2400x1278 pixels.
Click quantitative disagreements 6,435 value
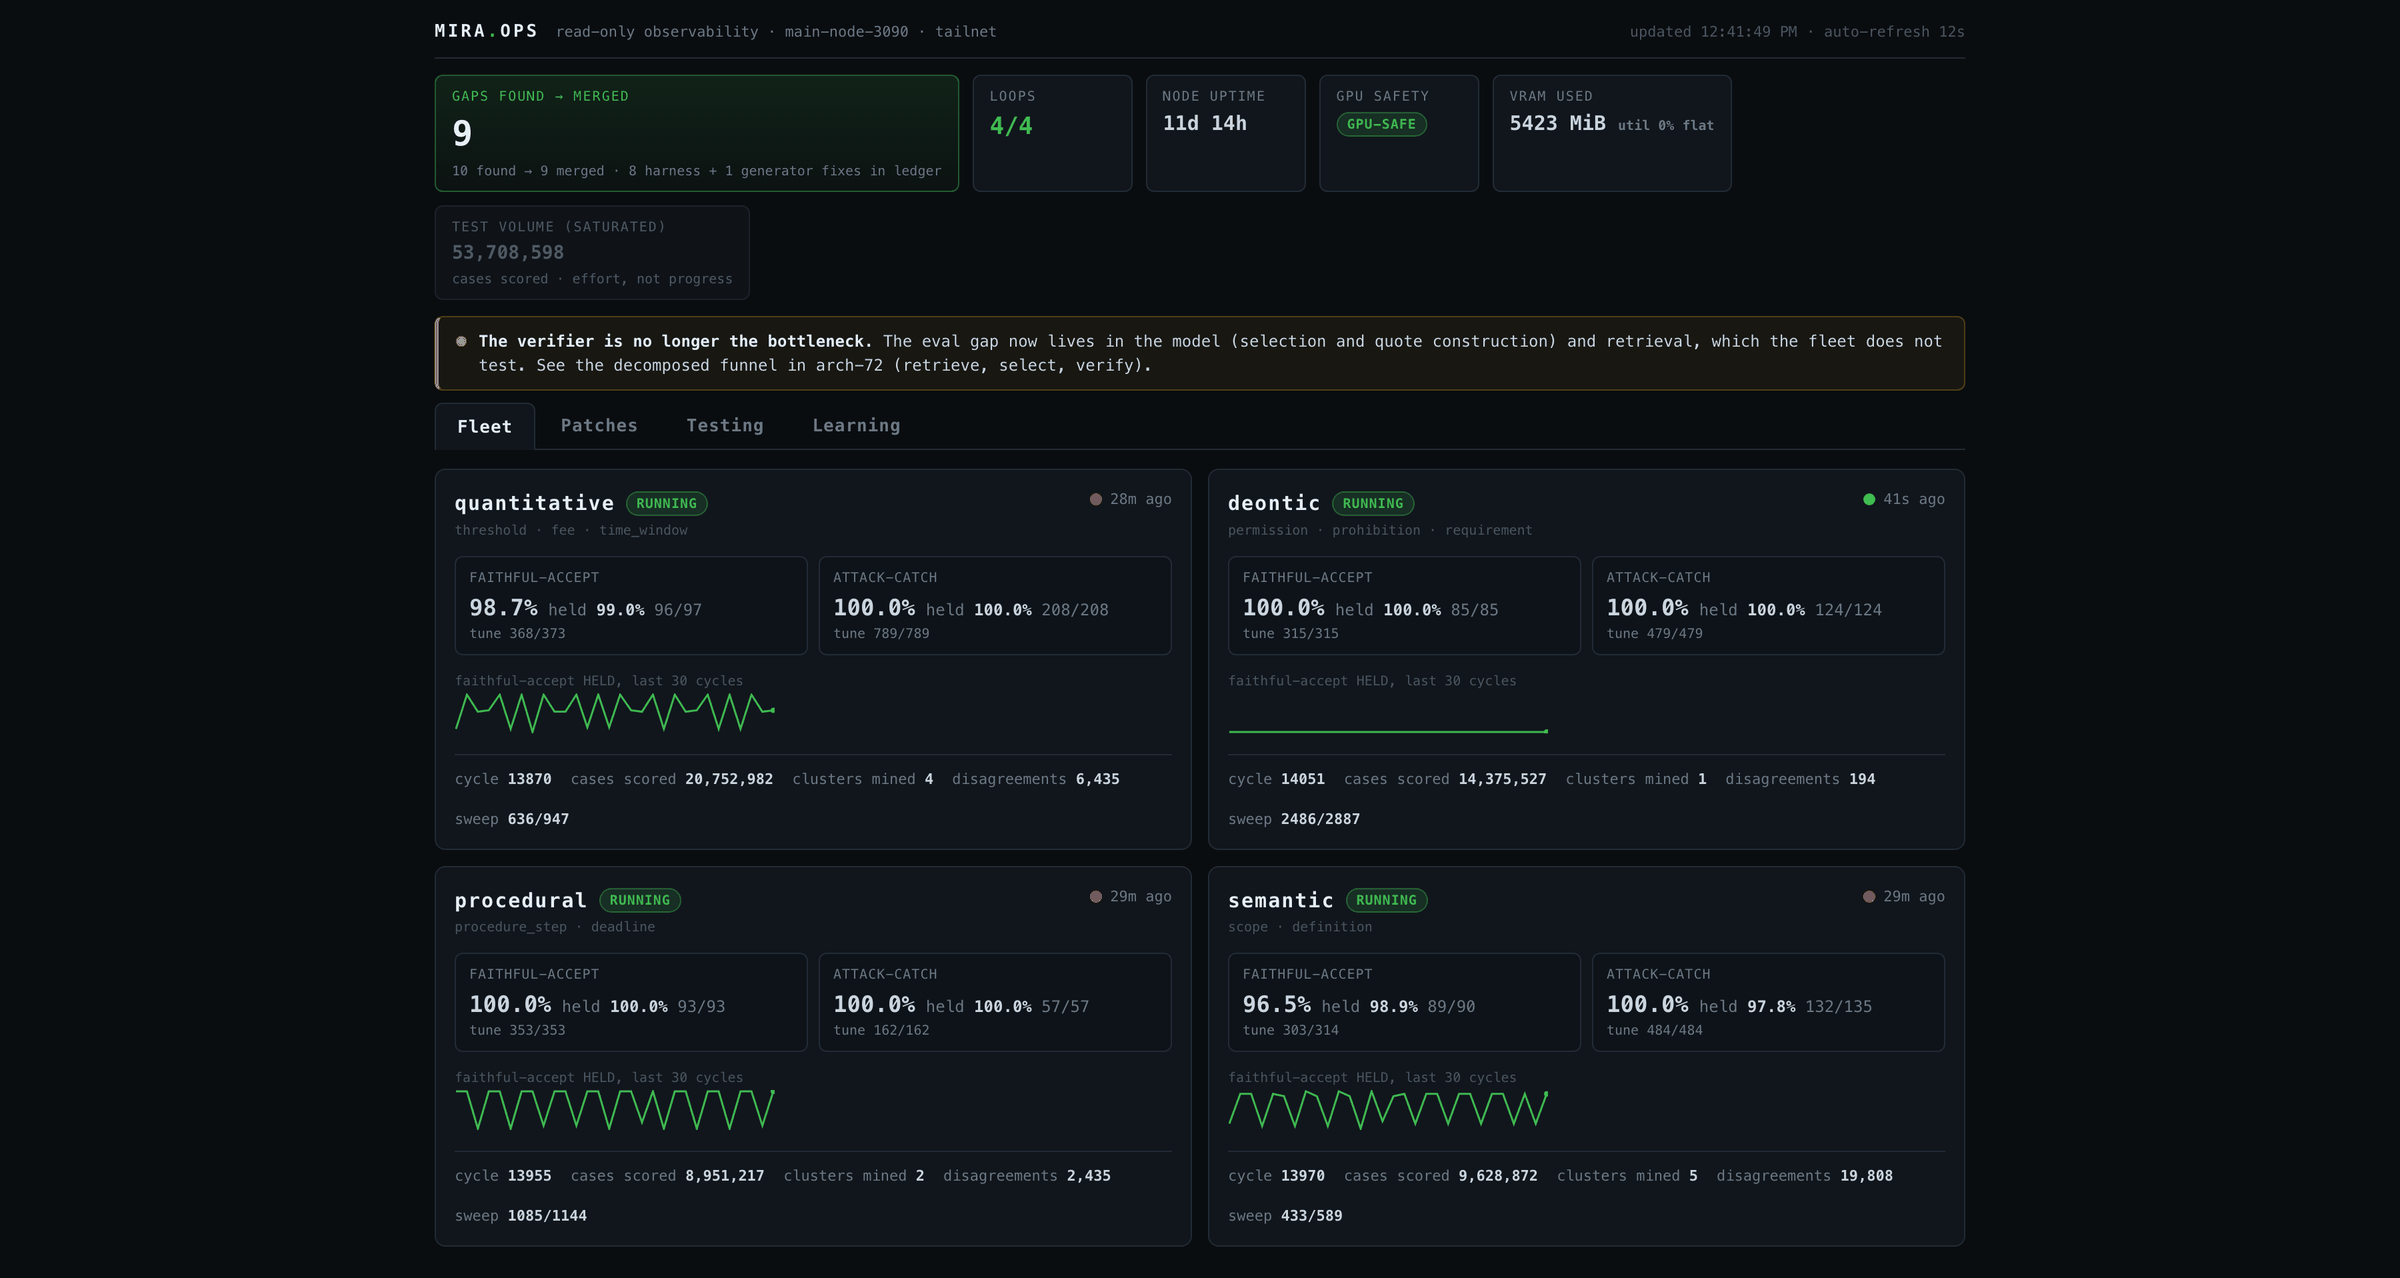click(1097, 779)
